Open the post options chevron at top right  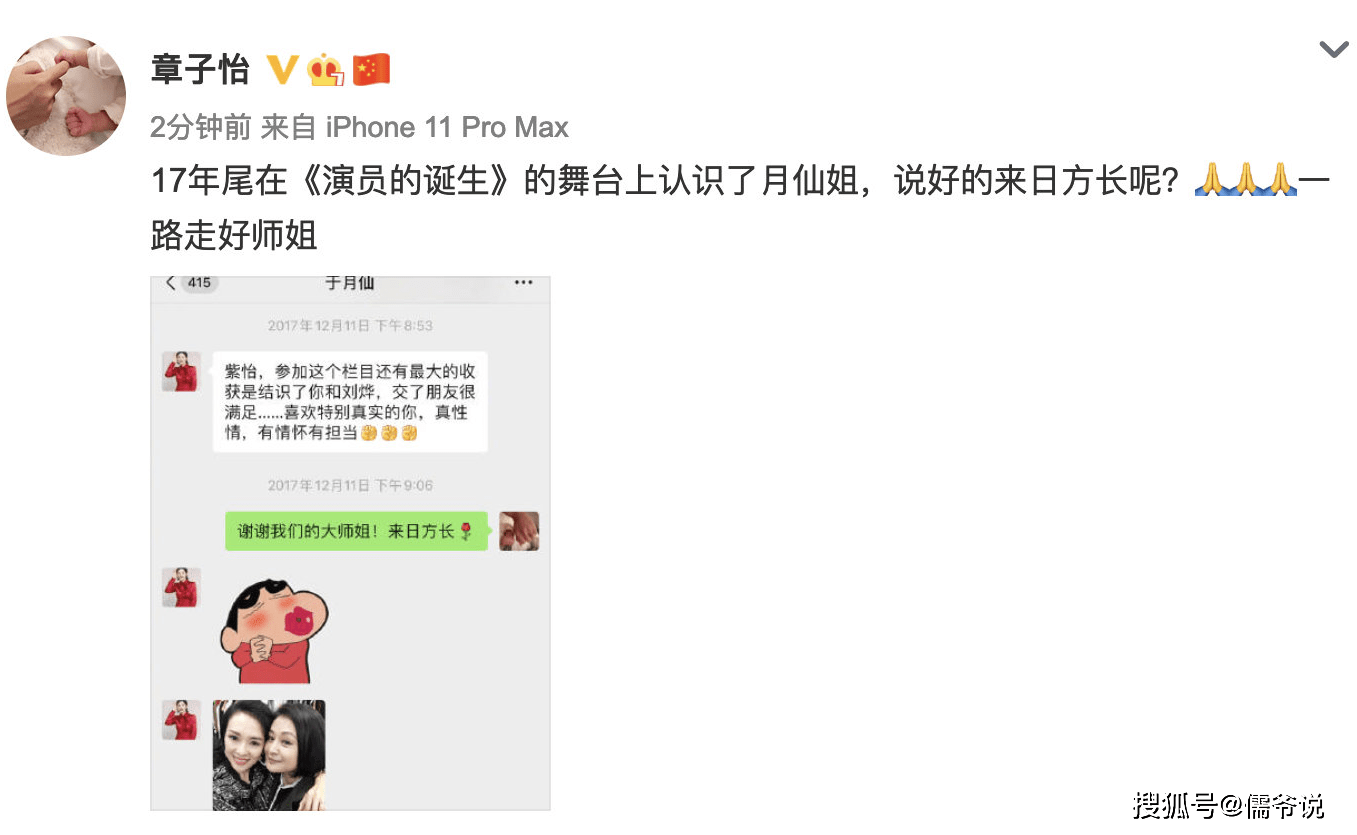tap(1334, 49)
